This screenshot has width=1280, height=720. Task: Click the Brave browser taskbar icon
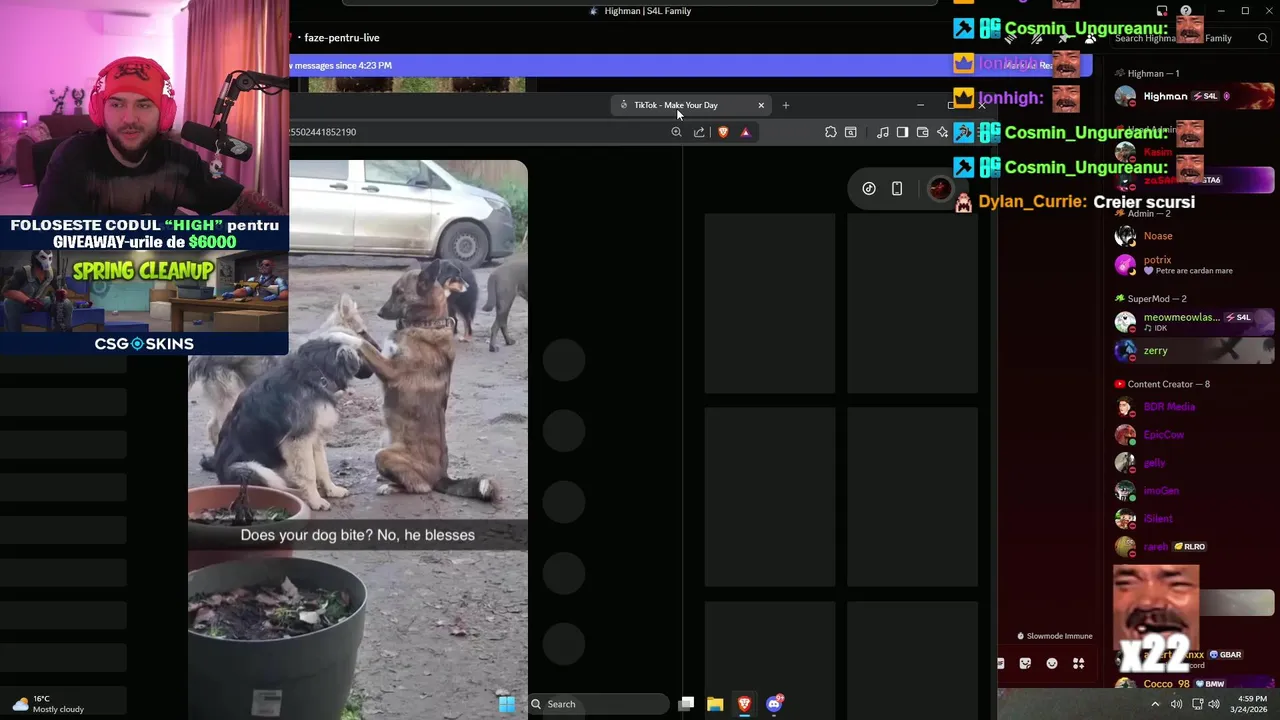point(744,704)
